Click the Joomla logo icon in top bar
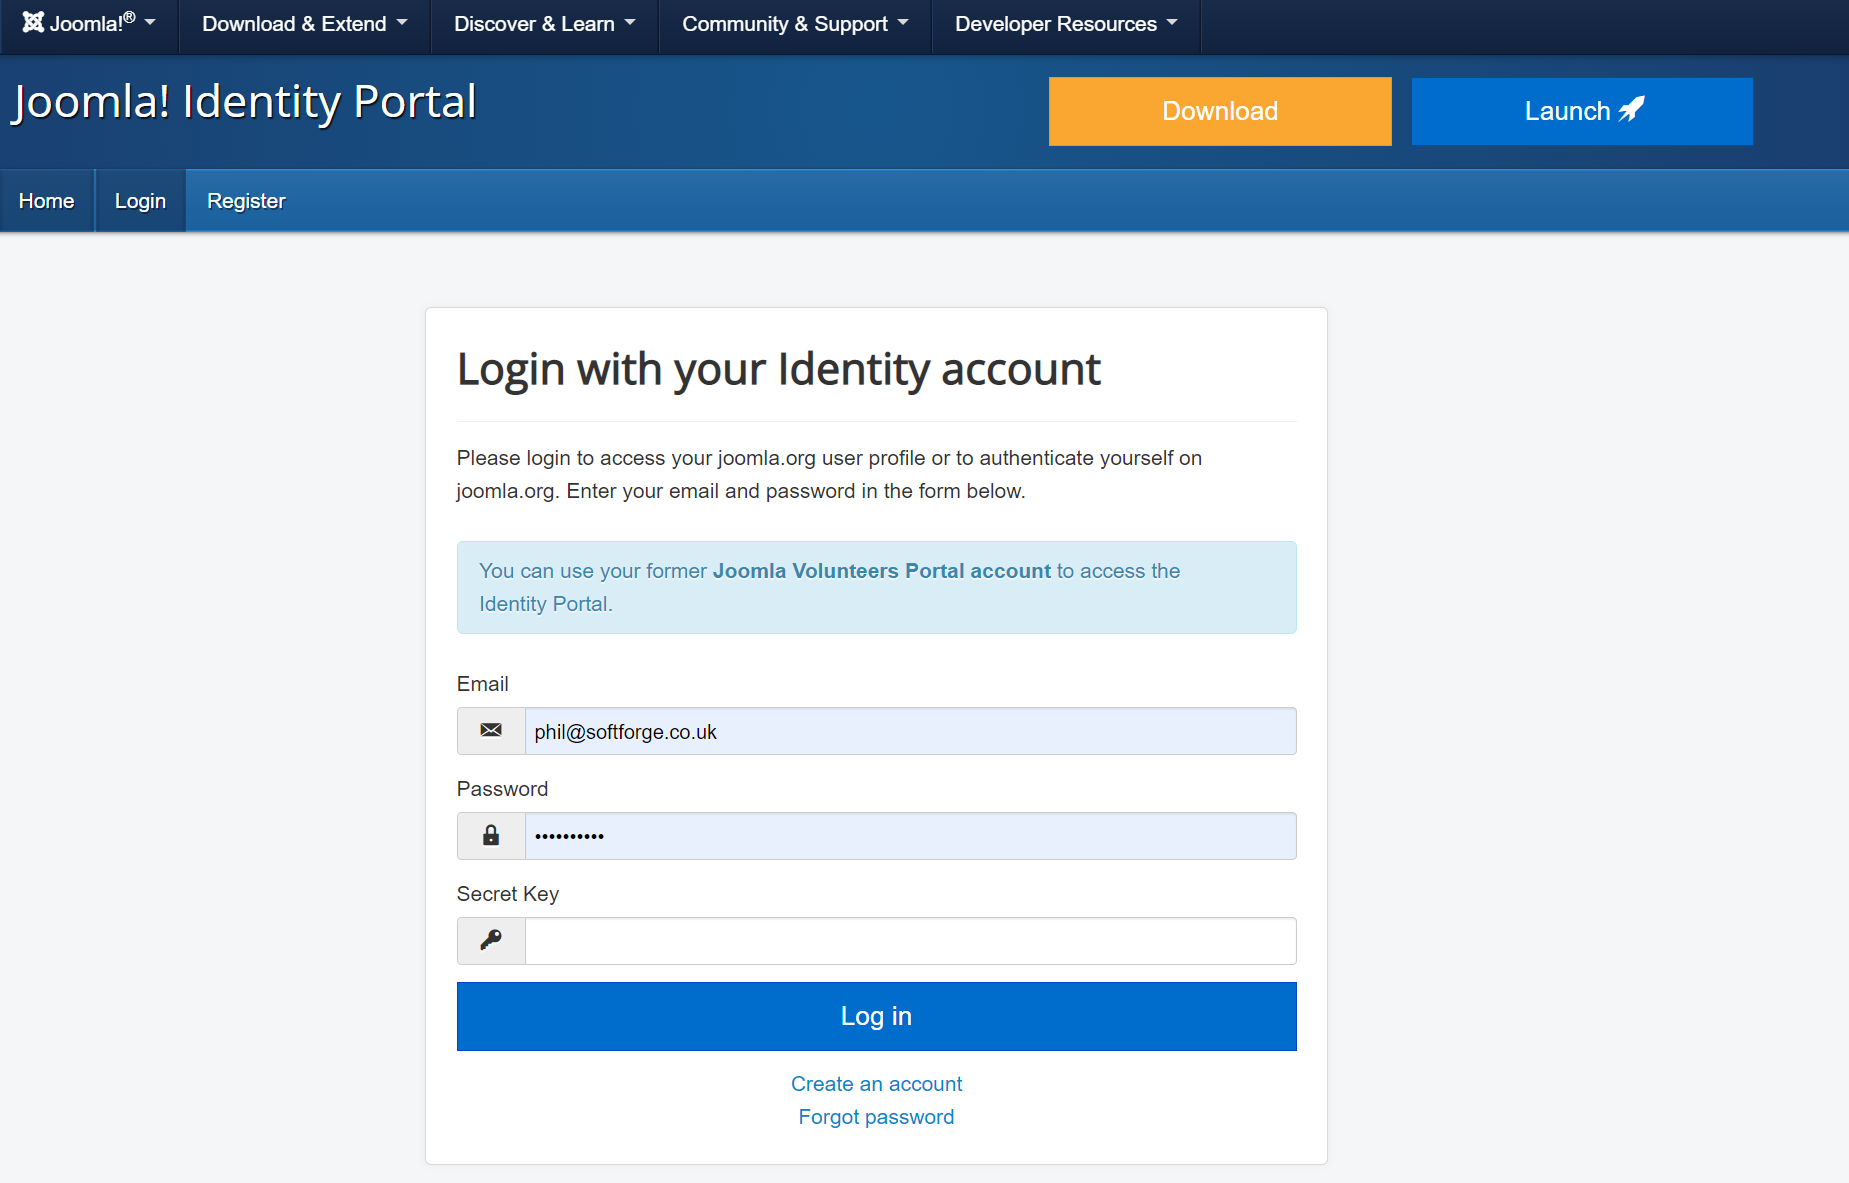Image resolution: width=1849 pixels, height=1183 pixels. (x=33, y=22)
